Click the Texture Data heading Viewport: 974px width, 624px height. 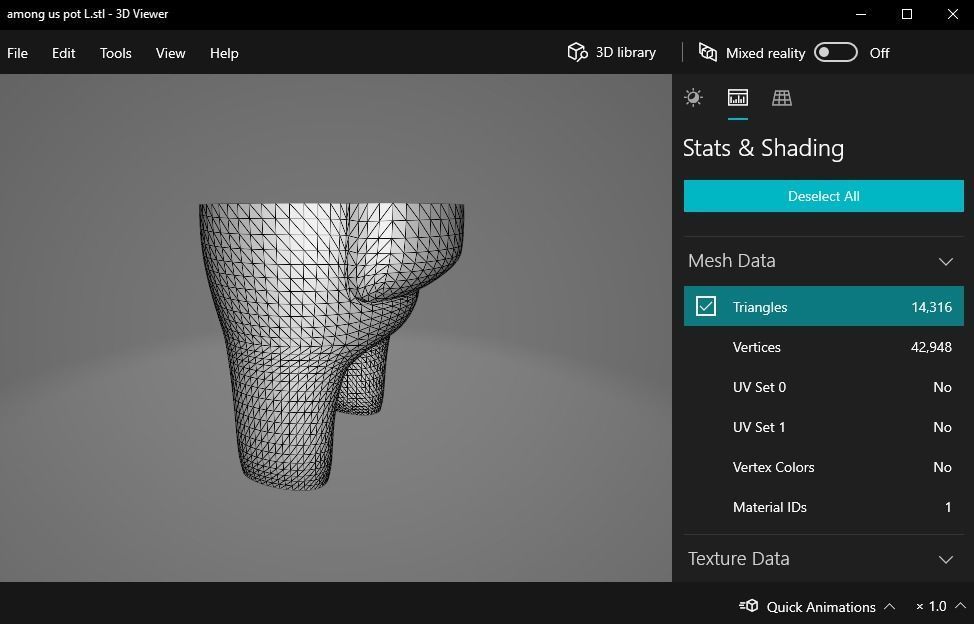click(x=739, y=559)
